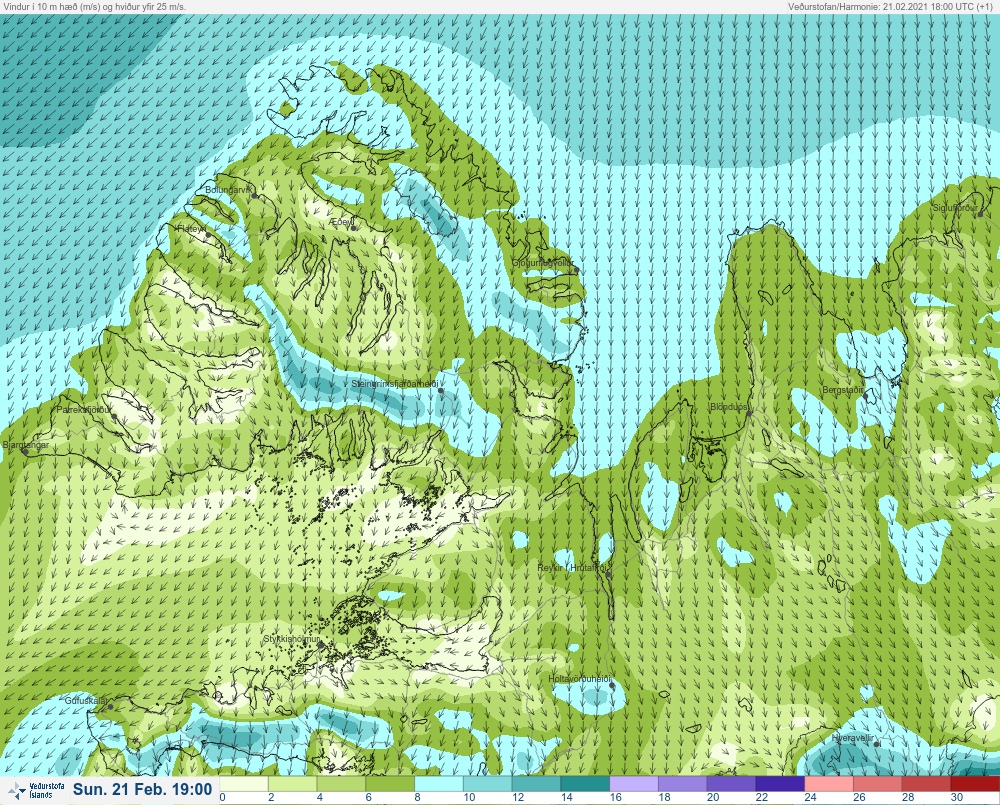Click the Veðurstofan/Harmonie model run text

click(x=890, y=6)
